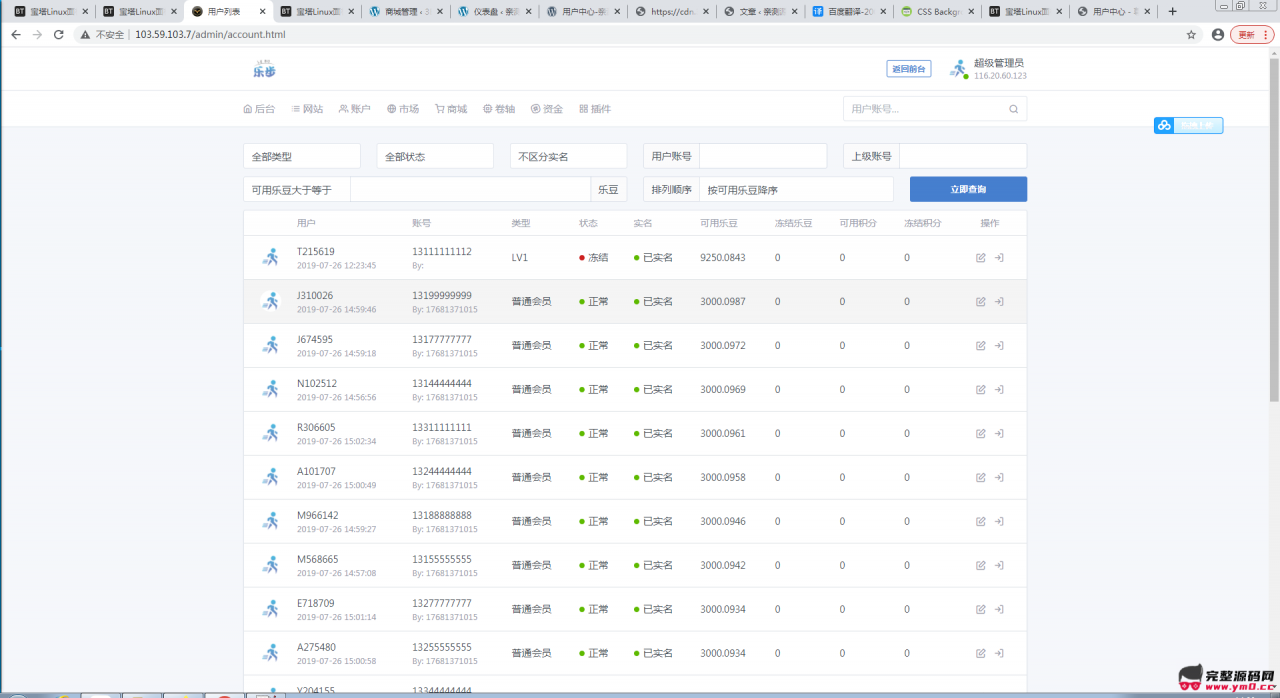The image size is (1280, 698).
Task: Expand the 不区分实名 verification dropdown
Action: (x=568, y=157)
